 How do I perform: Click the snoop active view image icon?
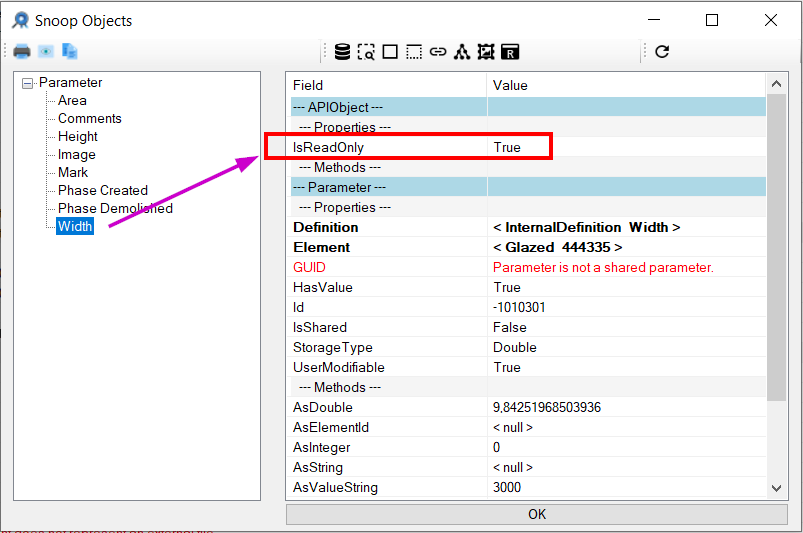coord(486,52)
